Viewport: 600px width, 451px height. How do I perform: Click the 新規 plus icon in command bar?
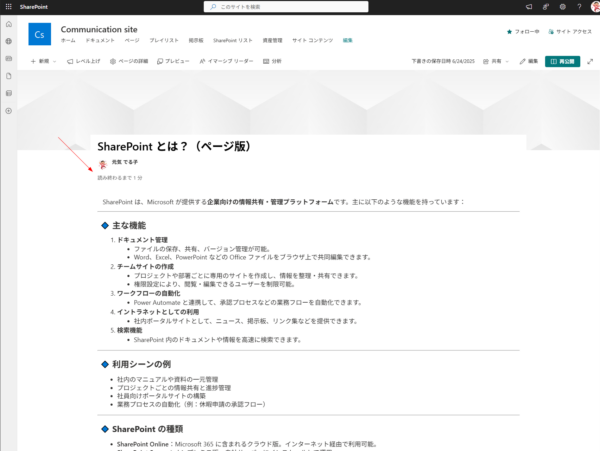(x=33, y=61)
